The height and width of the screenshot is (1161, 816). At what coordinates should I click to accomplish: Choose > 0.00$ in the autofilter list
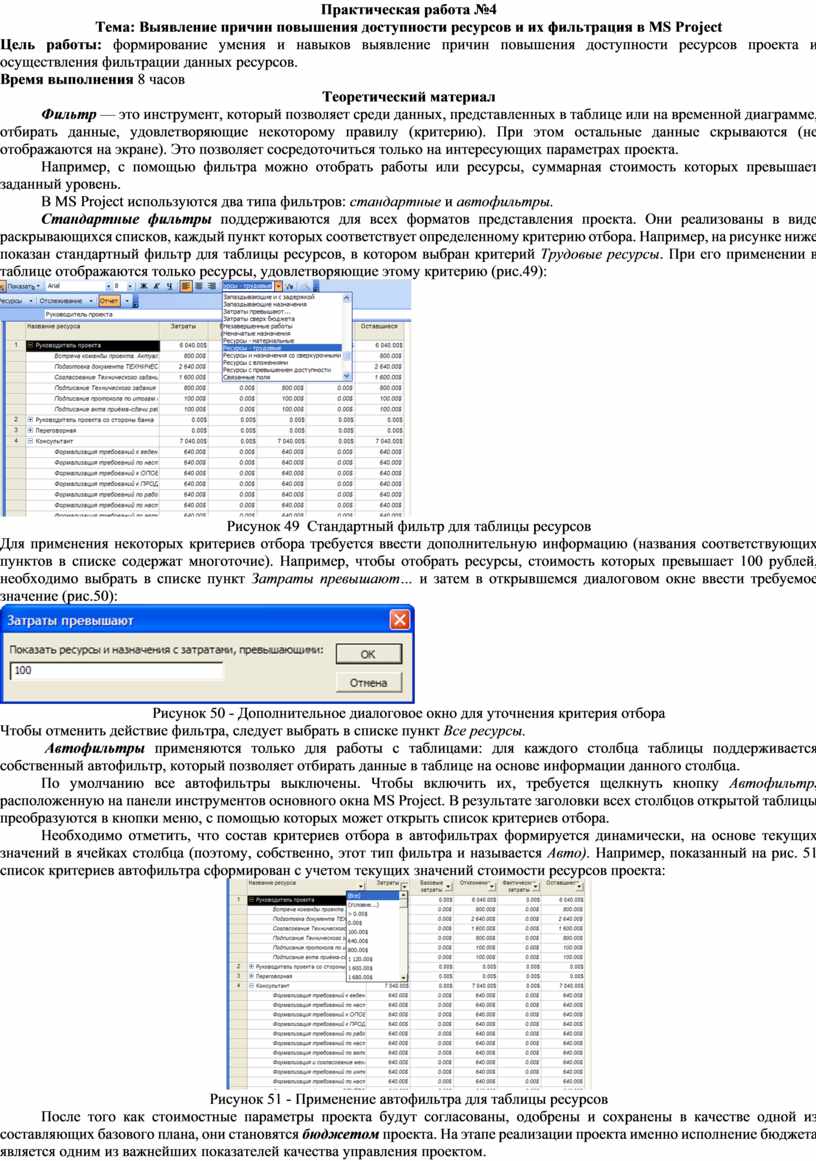pyautogui.click(x=372, y=914)
